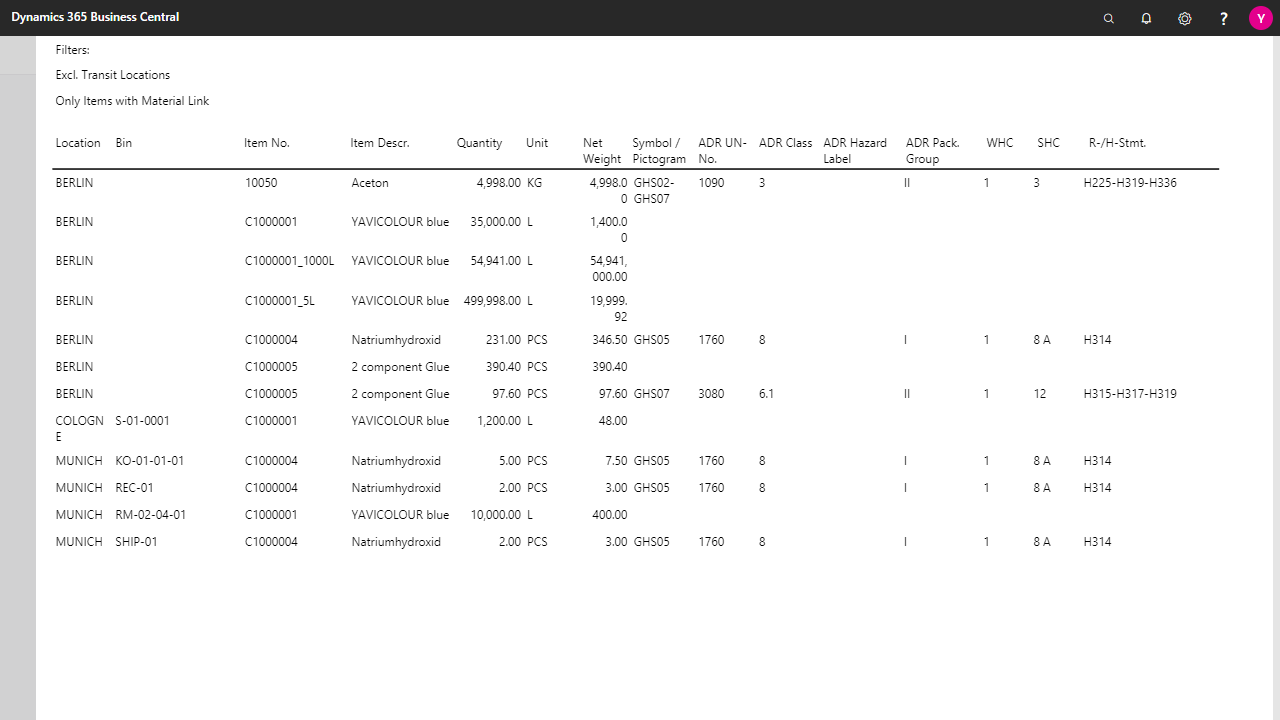Click the GHS07 symbol in glue row
Screen dimensions: 1280x720
pos(652,394)
